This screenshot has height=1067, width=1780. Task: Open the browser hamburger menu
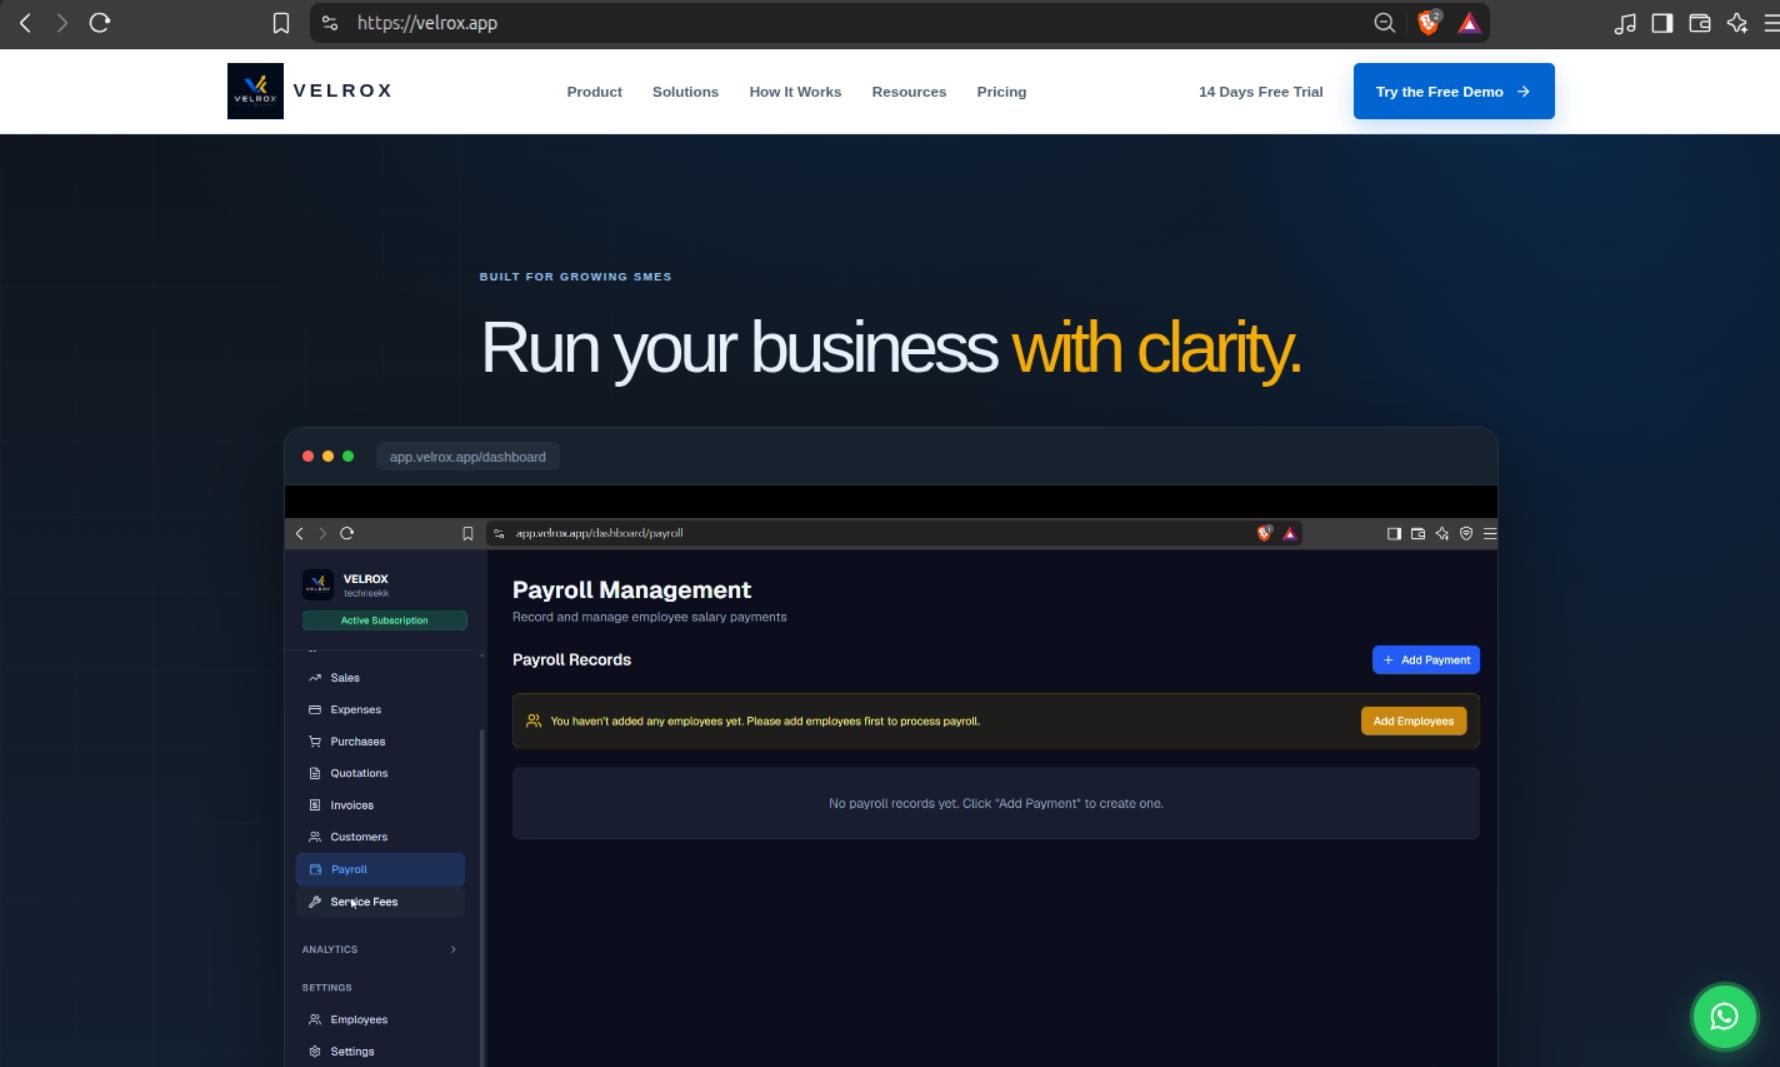tap(1772, 23)
